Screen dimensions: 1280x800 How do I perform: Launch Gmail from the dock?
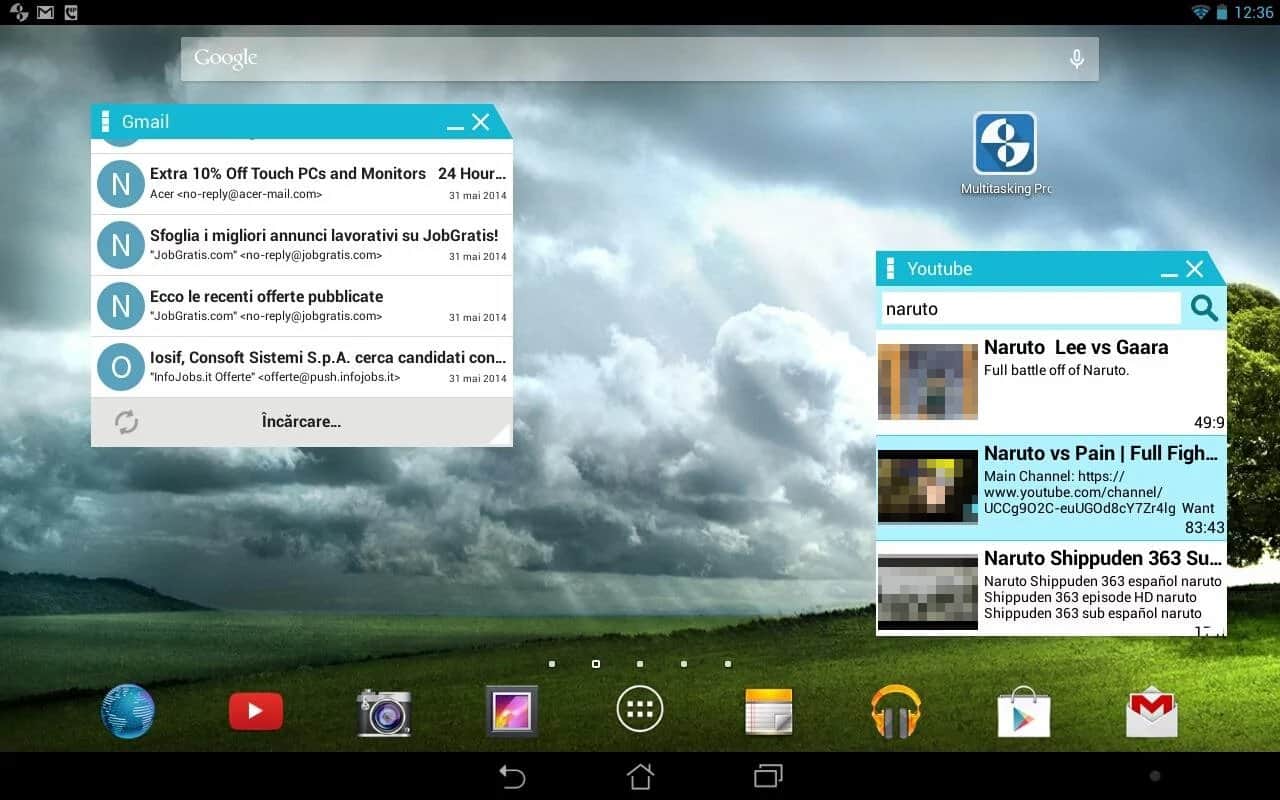(1152, 712)
